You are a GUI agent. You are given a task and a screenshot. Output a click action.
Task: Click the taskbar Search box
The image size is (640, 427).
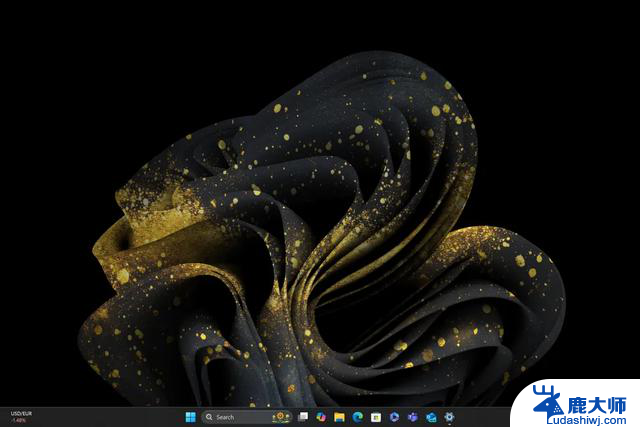pyautogui.click(x=247, y=417)
